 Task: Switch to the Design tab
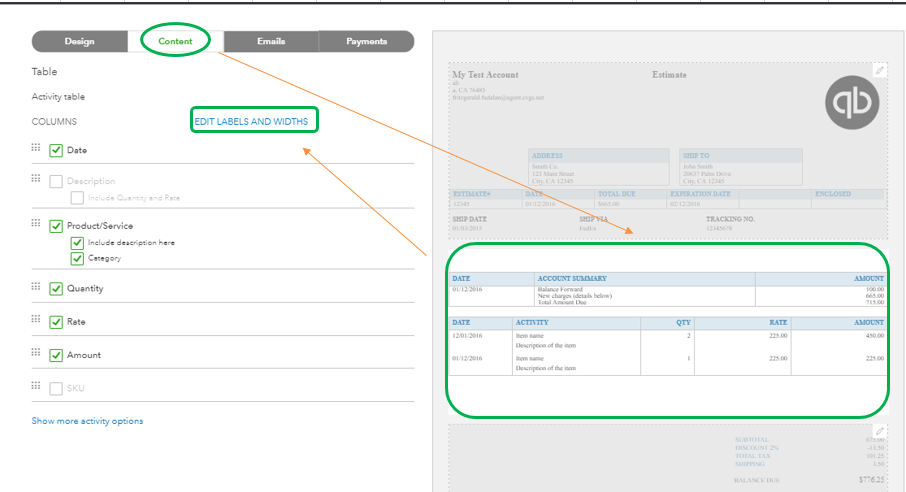(80, 42)
